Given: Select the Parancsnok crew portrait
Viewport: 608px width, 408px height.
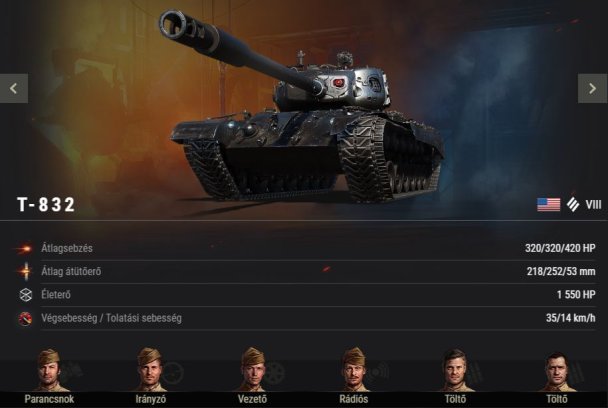Looking at the screenshot, I should [x=49, y=370].
